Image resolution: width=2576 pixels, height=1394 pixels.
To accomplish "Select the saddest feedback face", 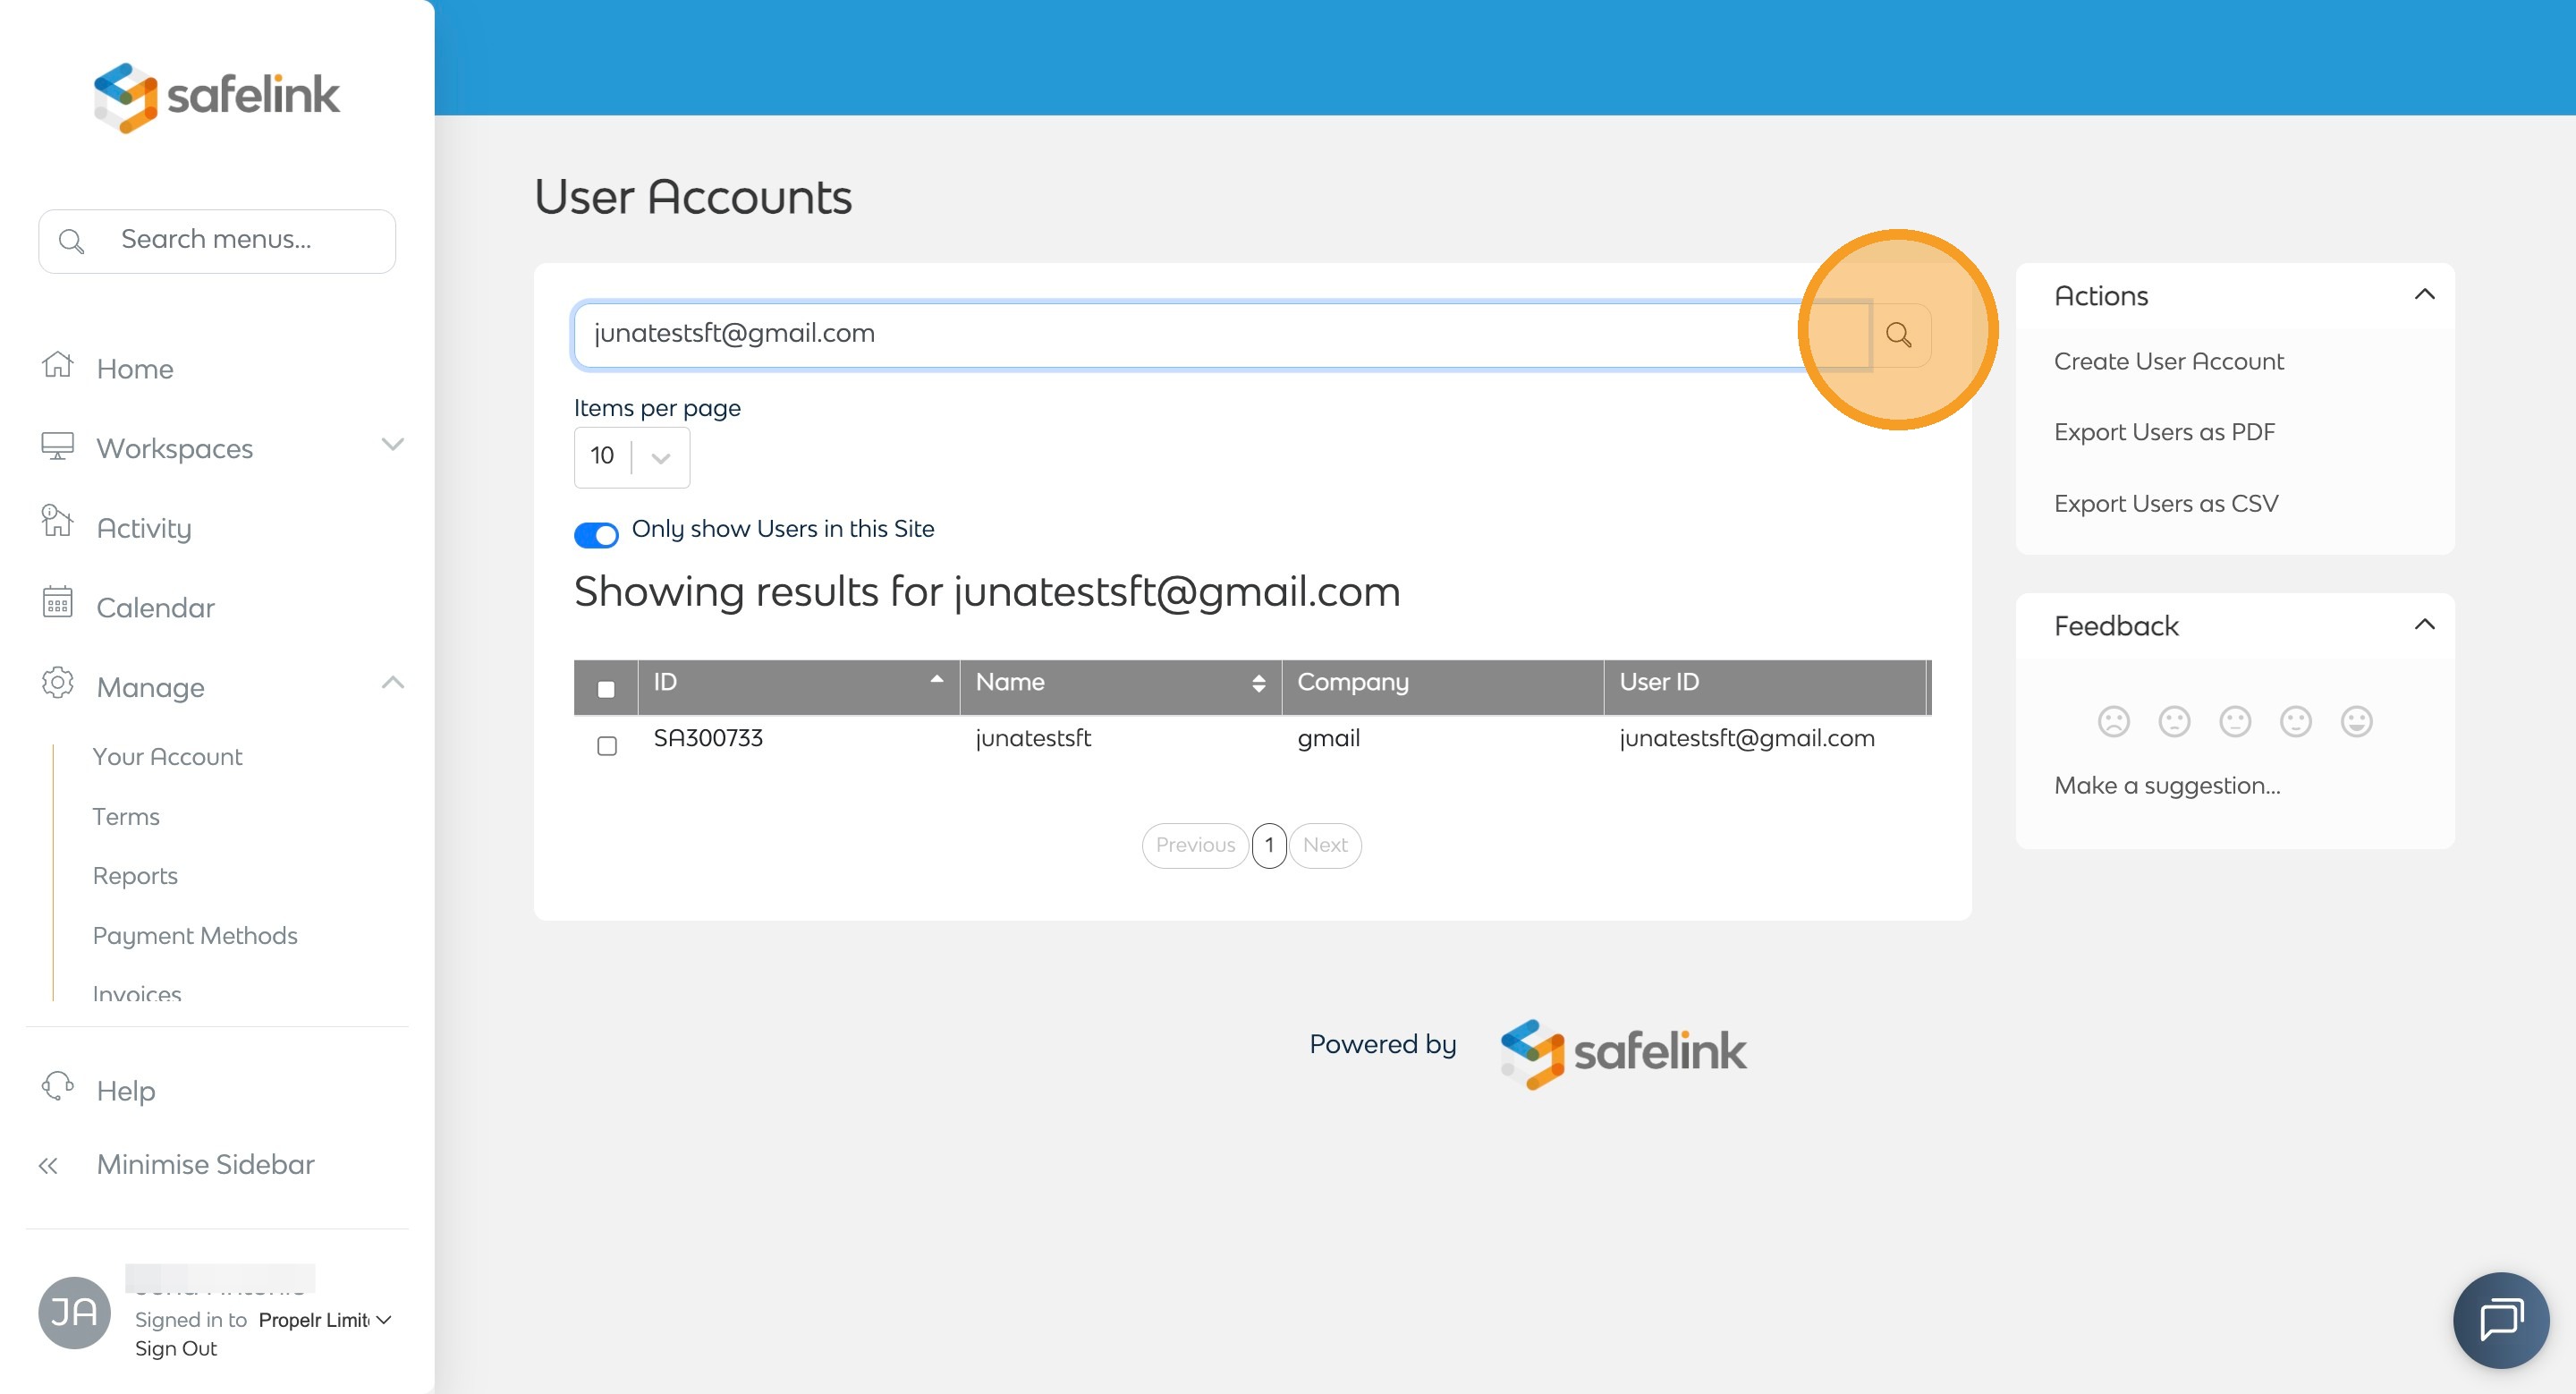I will pos(2113,721).
